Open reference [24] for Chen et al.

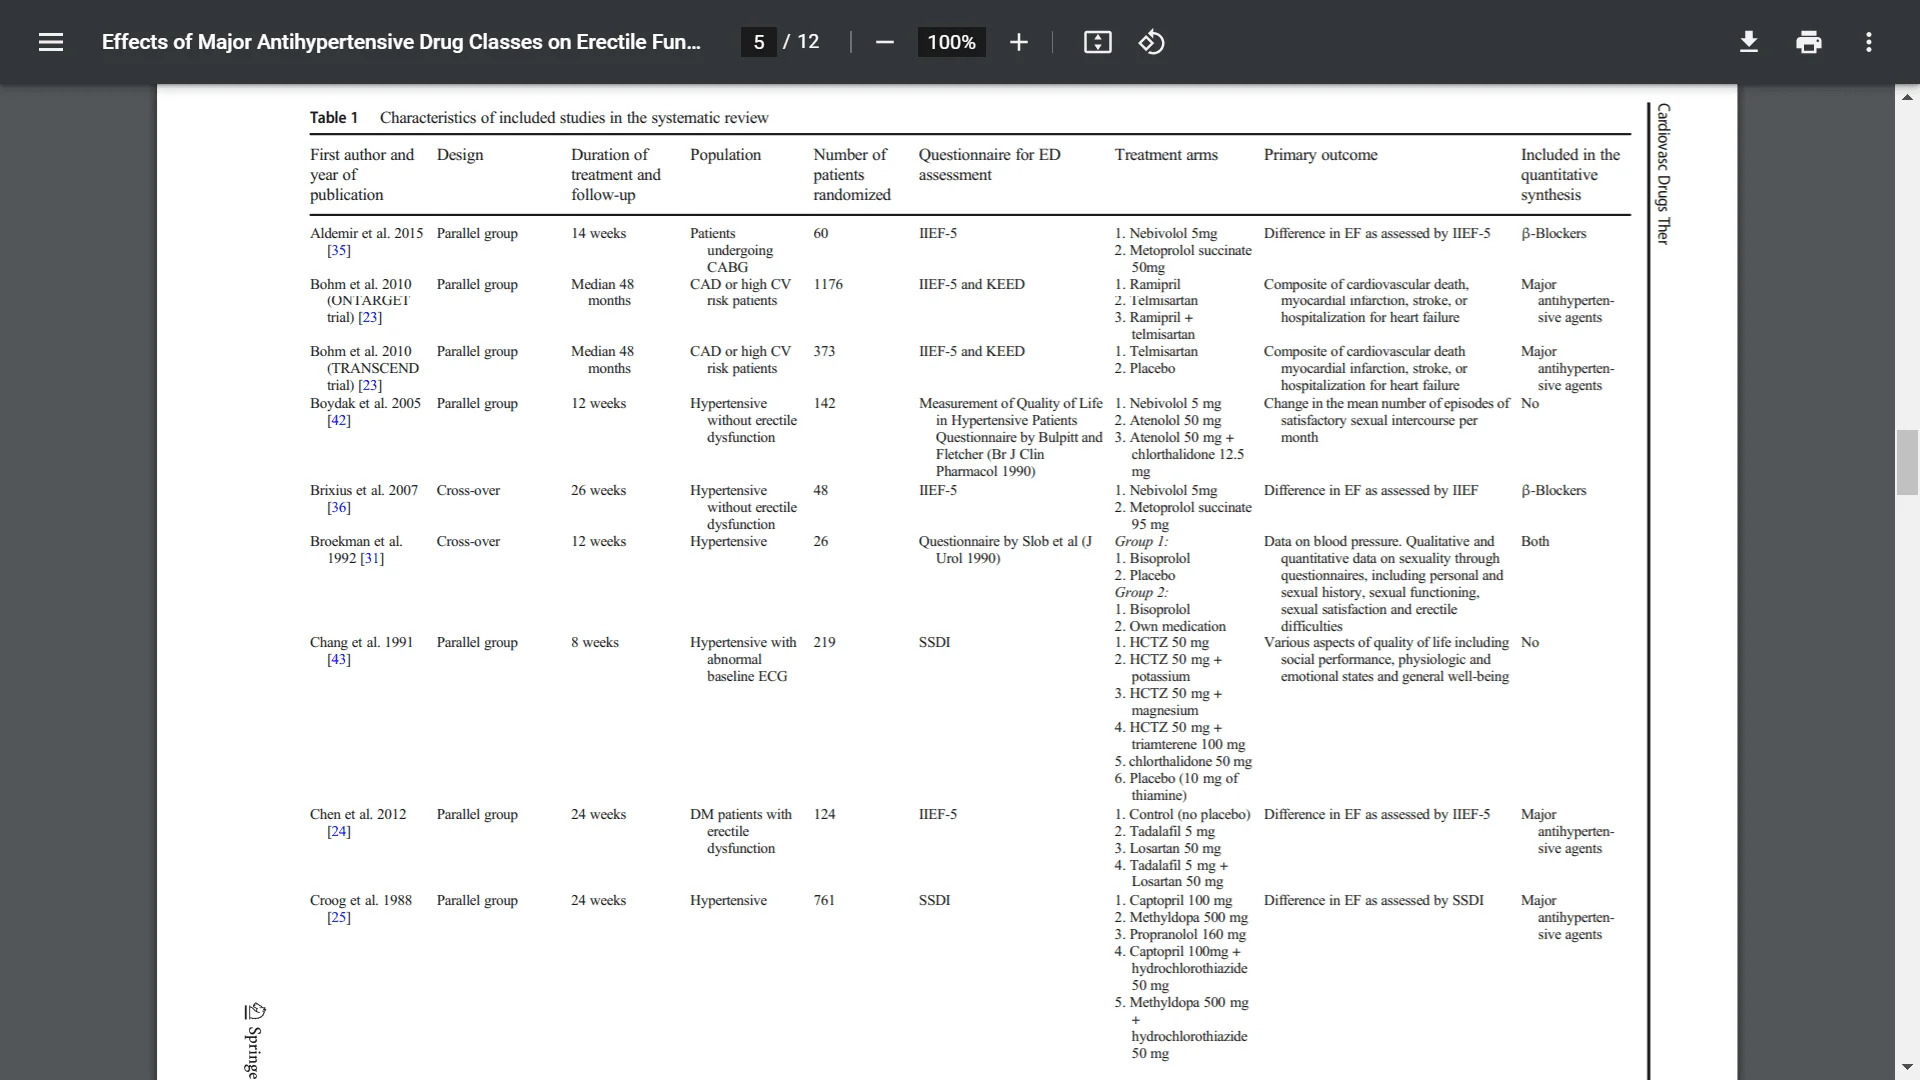(x=339, y=832)
